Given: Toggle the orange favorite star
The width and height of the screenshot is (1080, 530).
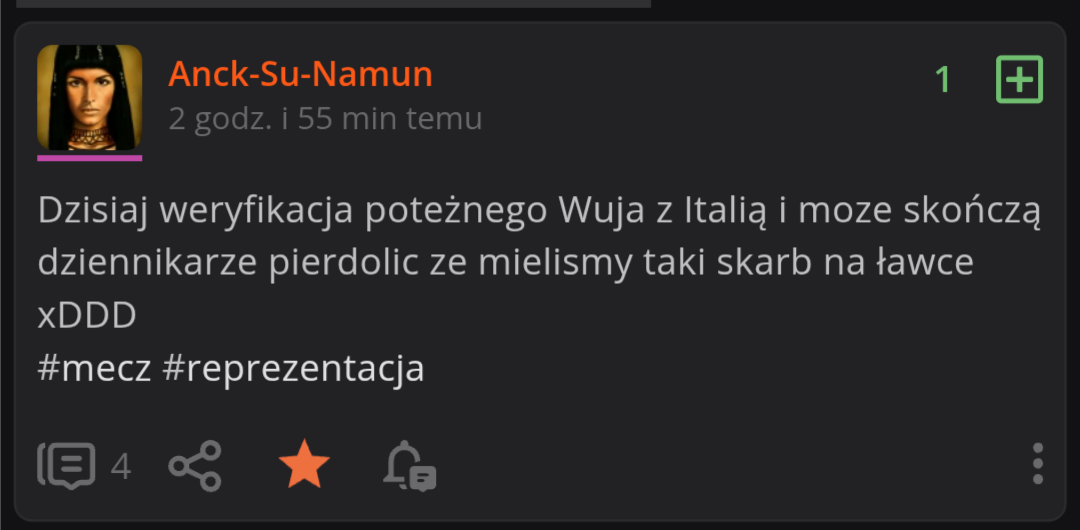Looking at the screenshot, I should tap(304, 465).
